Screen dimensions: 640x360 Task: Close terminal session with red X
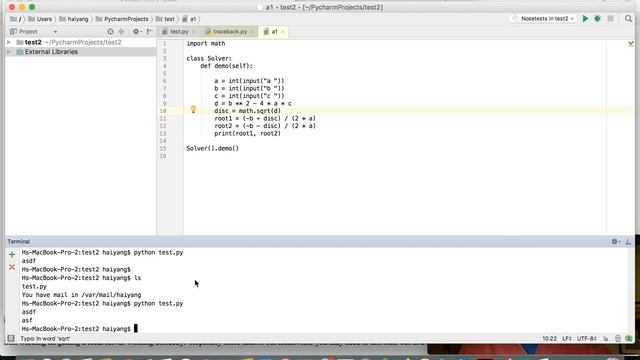pos(12,267)
